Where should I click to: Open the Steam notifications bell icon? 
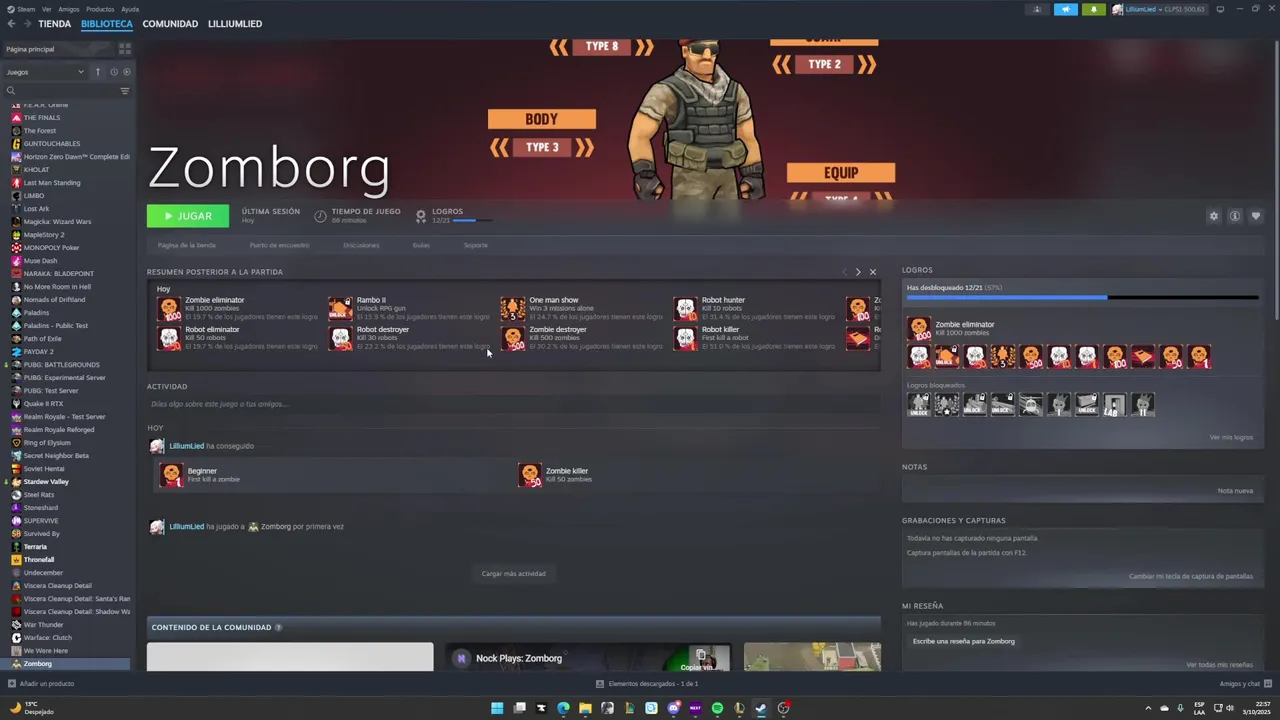click(1093, 9)
